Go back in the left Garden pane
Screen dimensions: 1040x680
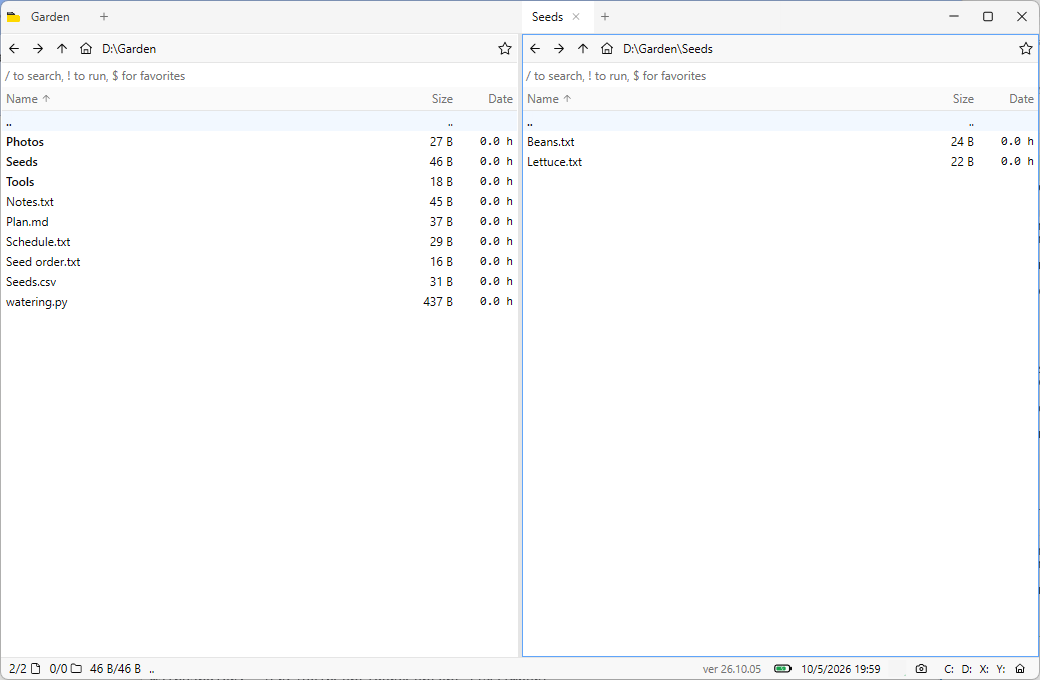click(x=14, y=48)
